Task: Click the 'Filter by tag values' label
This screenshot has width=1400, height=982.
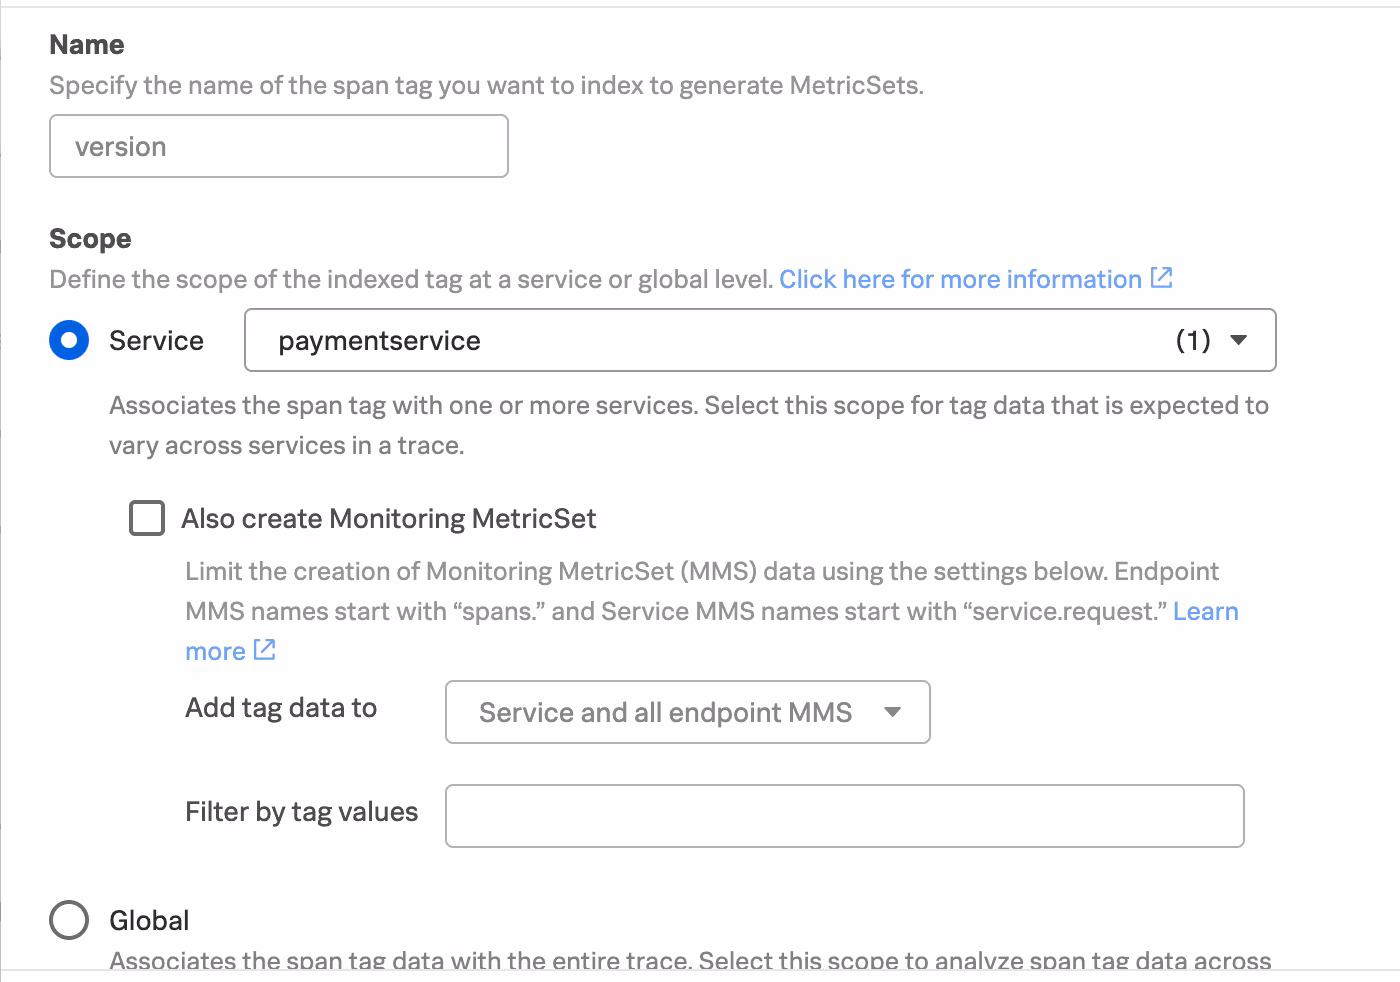Action: click(301, 812)
